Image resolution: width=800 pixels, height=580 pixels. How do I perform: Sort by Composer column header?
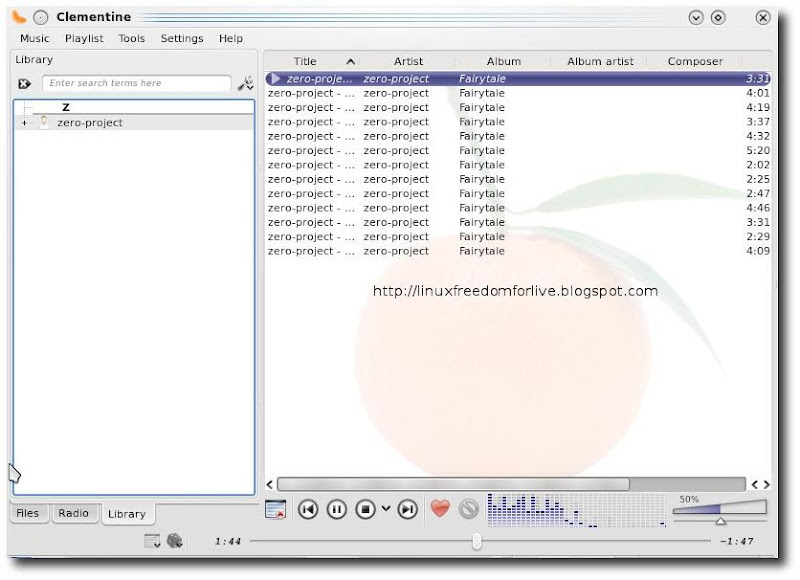[695, 61]
